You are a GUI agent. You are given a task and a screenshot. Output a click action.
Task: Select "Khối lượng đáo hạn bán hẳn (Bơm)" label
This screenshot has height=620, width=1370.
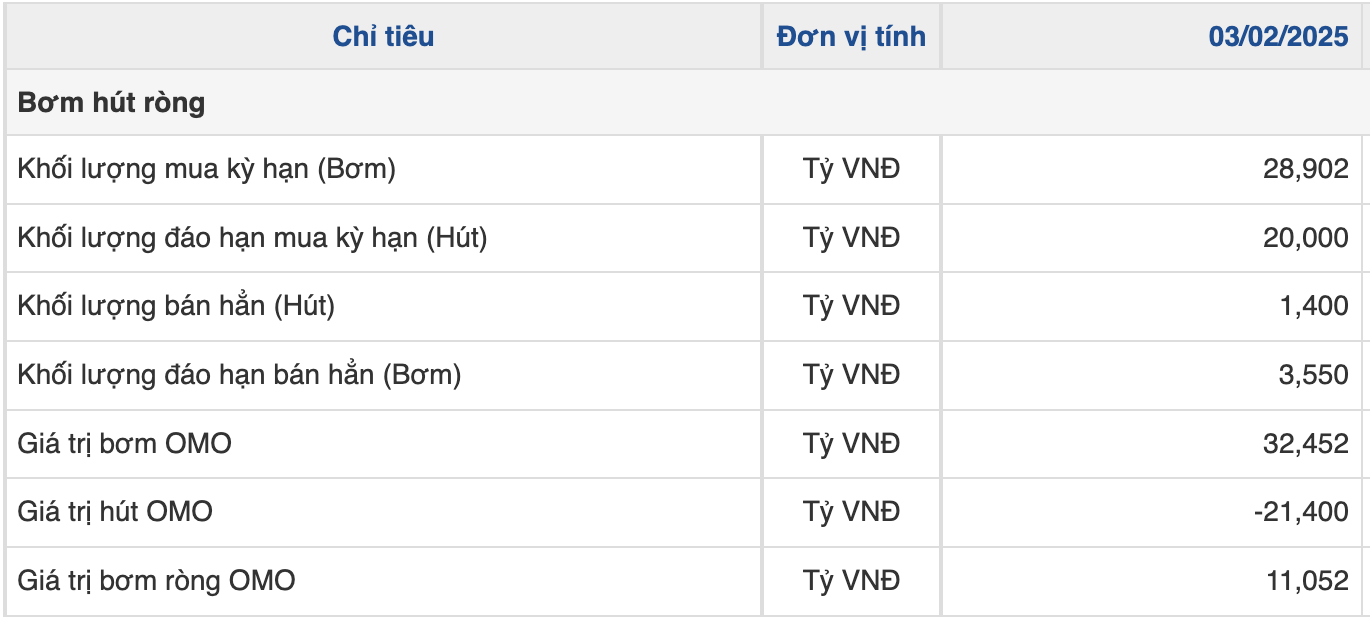(x=239, y=375)
